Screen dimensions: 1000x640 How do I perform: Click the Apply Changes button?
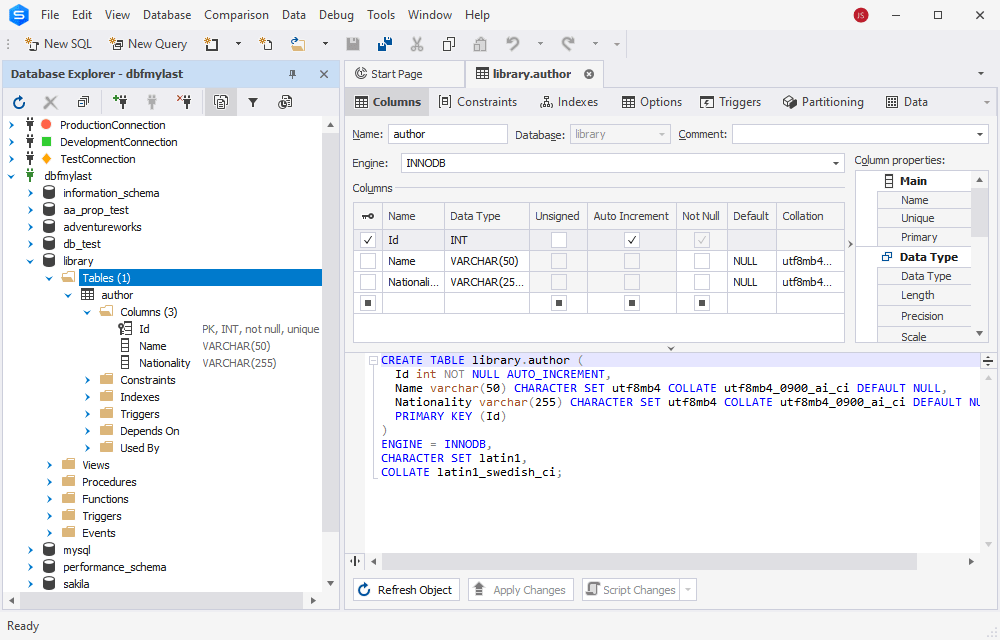520,590
